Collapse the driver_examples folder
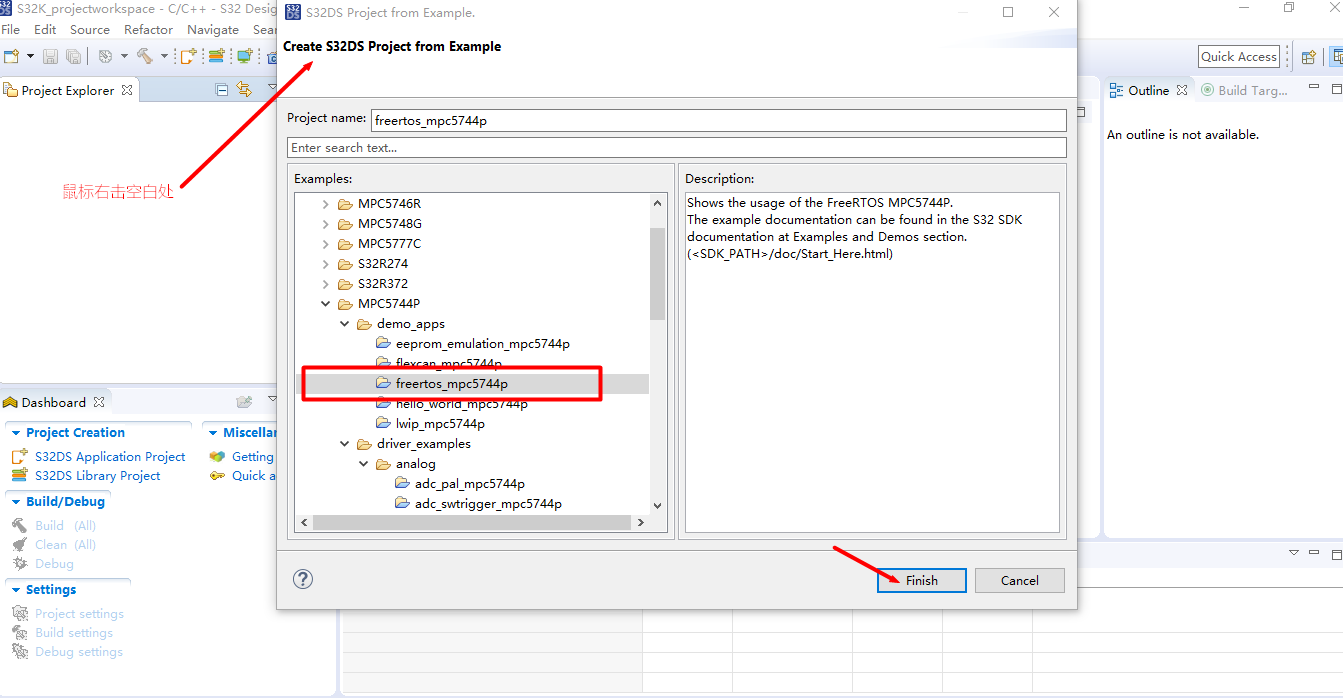The height and width of the screenshot is (698, 1343). [x=344, y=444]
